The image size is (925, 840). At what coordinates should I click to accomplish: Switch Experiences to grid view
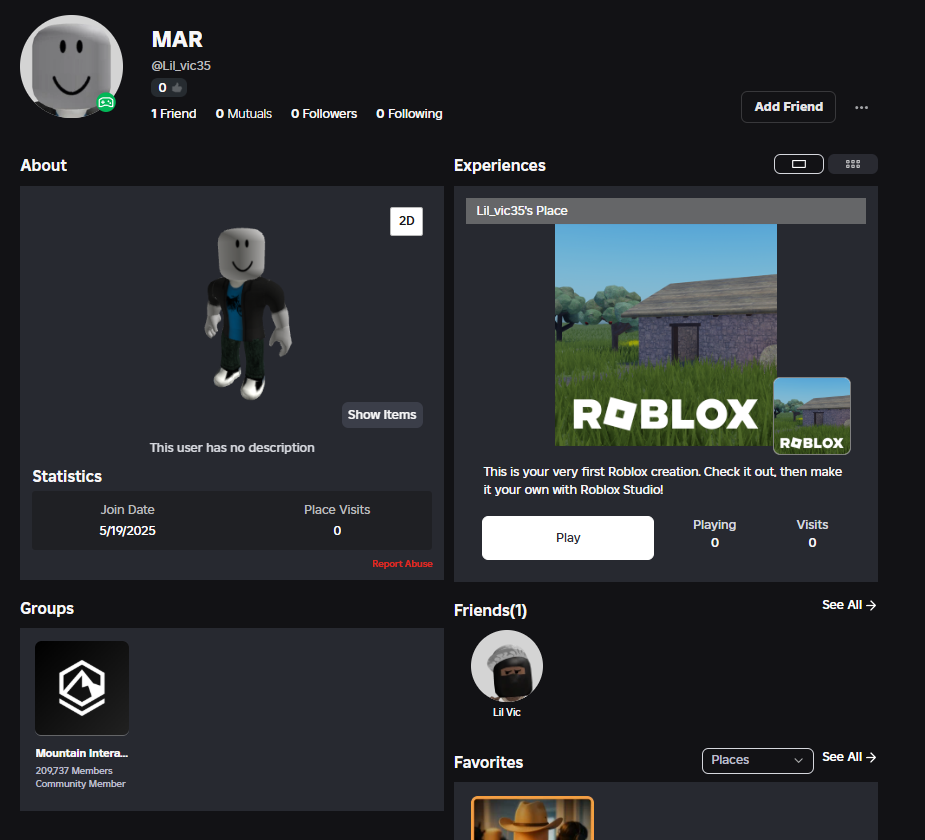tap(853, 164)
